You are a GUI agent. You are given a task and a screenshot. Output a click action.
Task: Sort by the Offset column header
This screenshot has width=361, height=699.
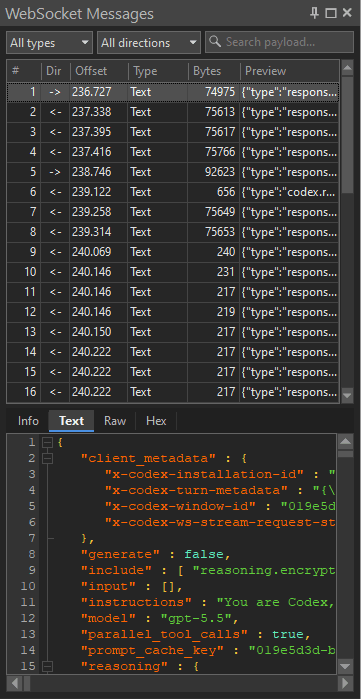(x=99, y=71)
